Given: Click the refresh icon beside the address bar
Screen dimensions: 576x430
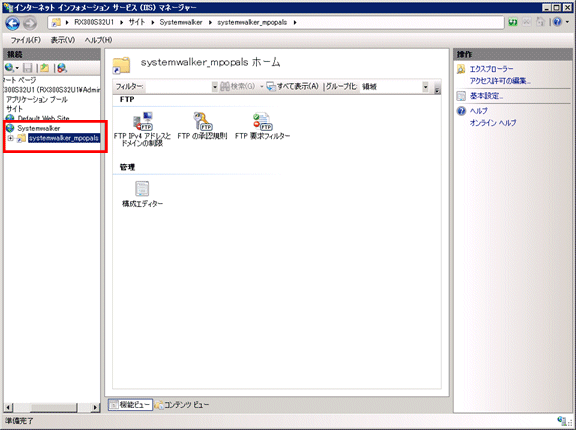Looking at the screenshot, I should pos(513,22).
